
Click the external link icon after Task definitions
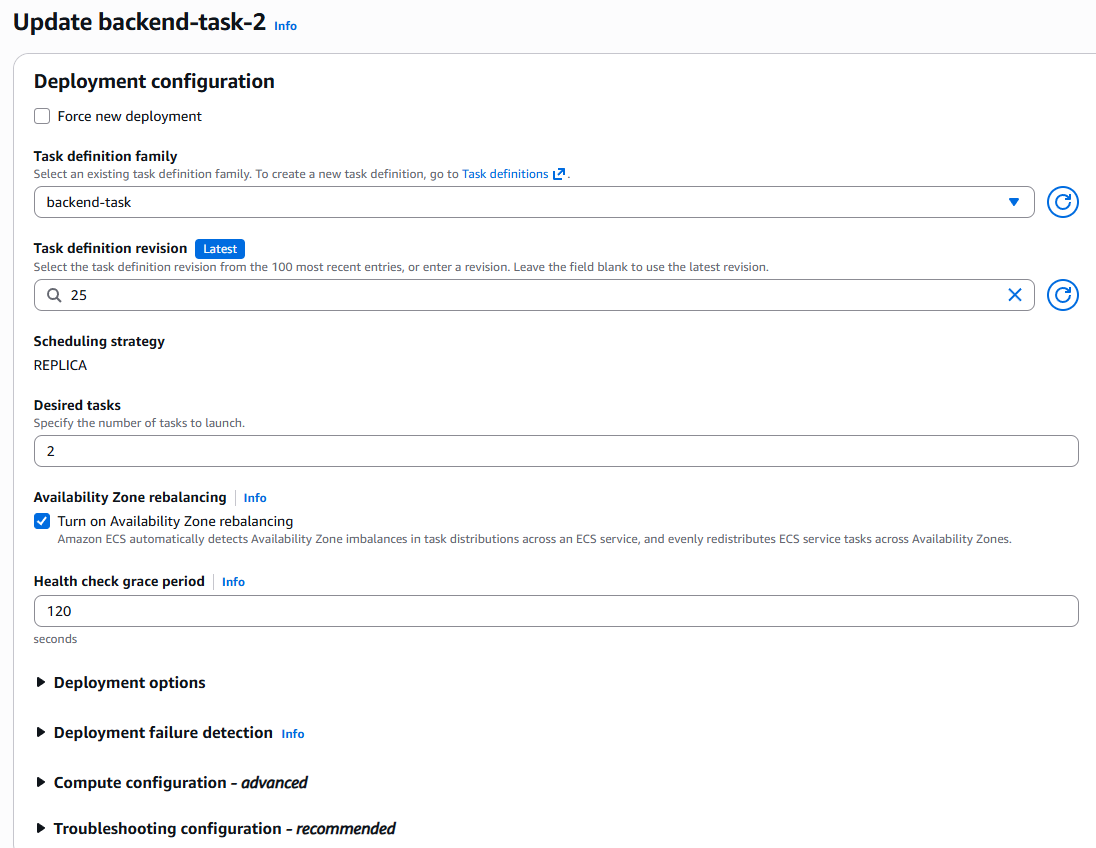pos(559,172)
